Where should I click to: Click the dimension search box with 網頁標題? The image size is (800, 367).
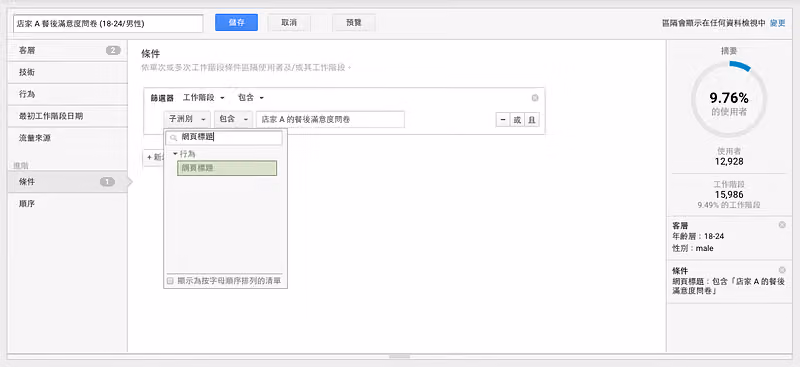click(x=224, y=137)
